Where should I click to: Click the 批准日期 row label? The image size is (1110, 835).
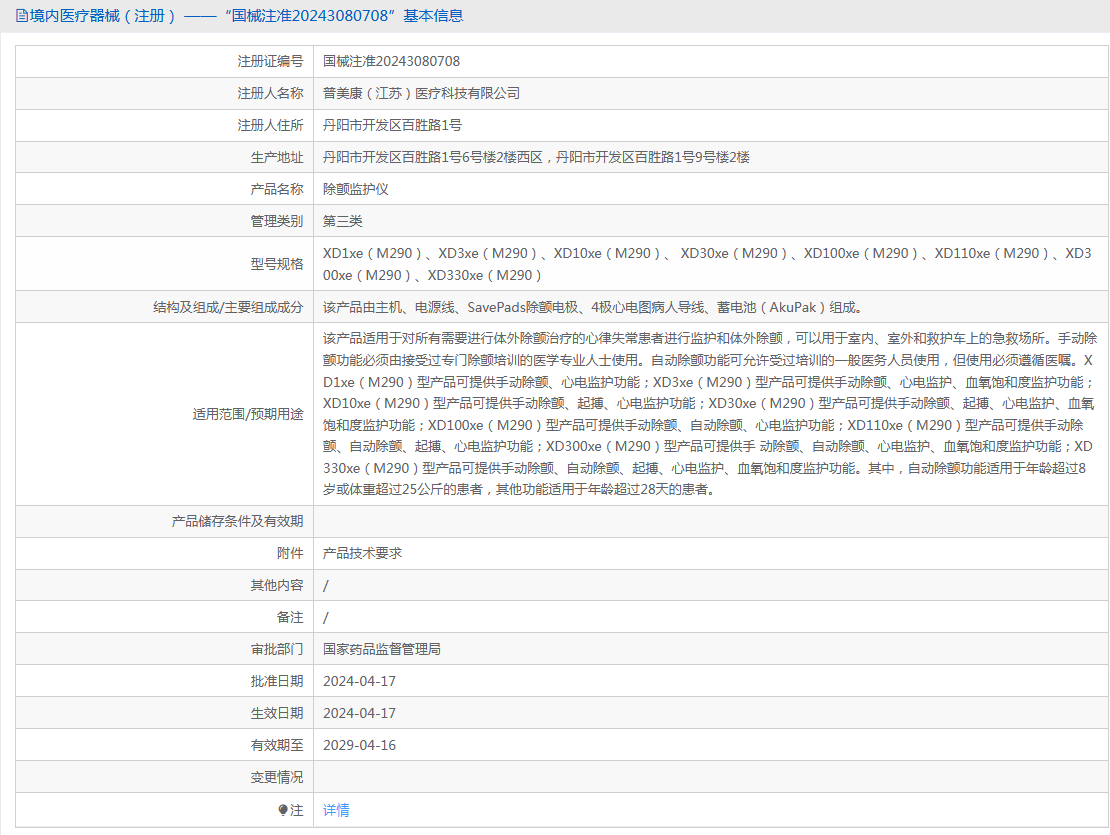276,681
